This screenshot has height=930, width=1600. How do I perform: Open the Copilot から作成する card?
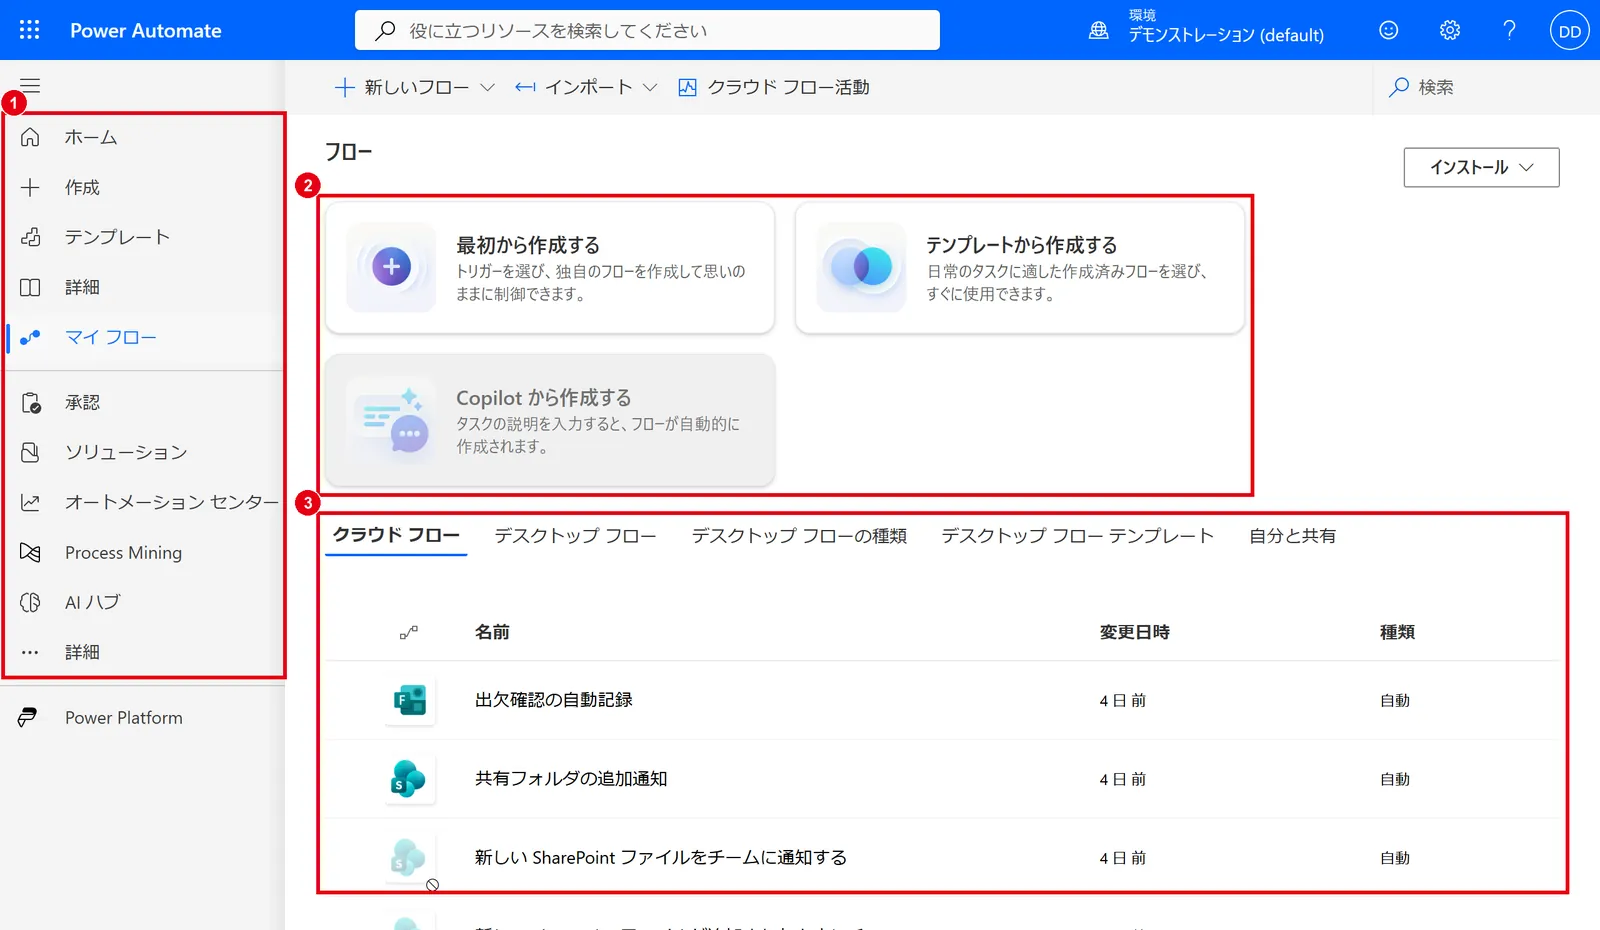[550, 420]
